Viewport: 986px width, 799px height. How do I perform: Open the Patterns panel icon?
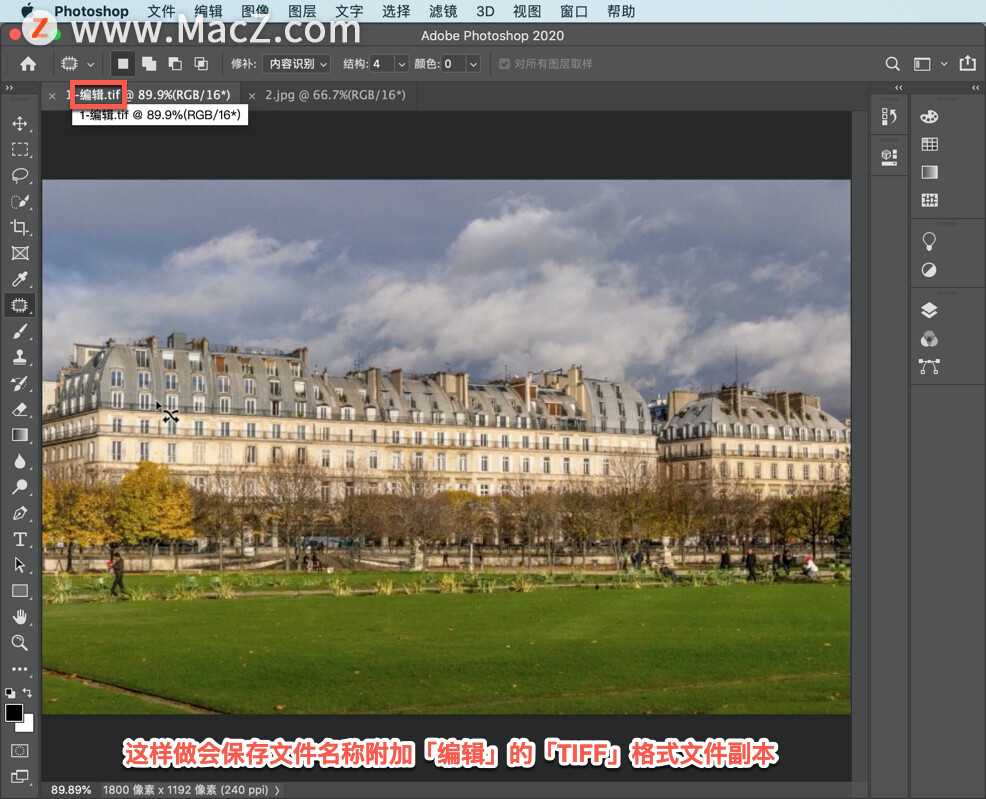pos(929,201)
